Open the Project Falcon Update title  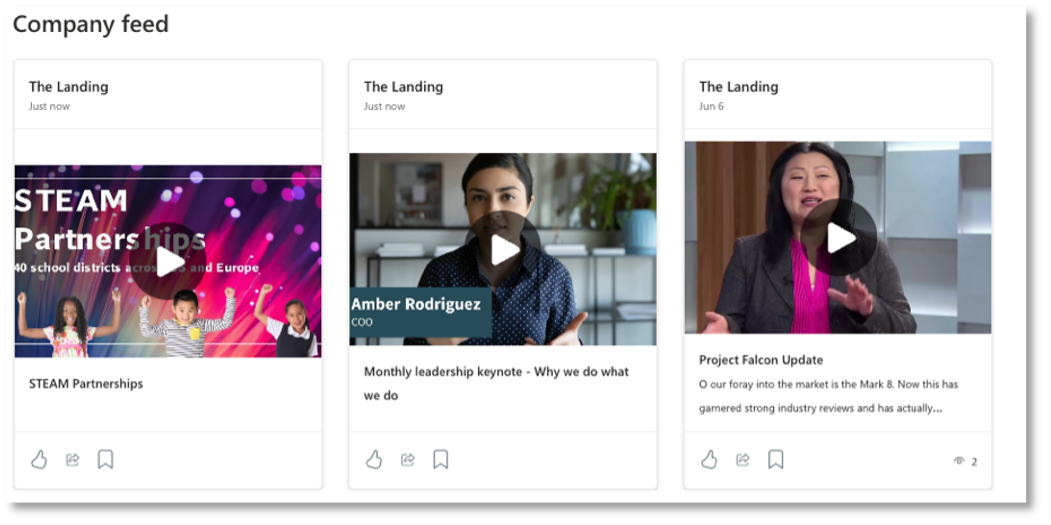pyautogui.click(x=761, y=360)
